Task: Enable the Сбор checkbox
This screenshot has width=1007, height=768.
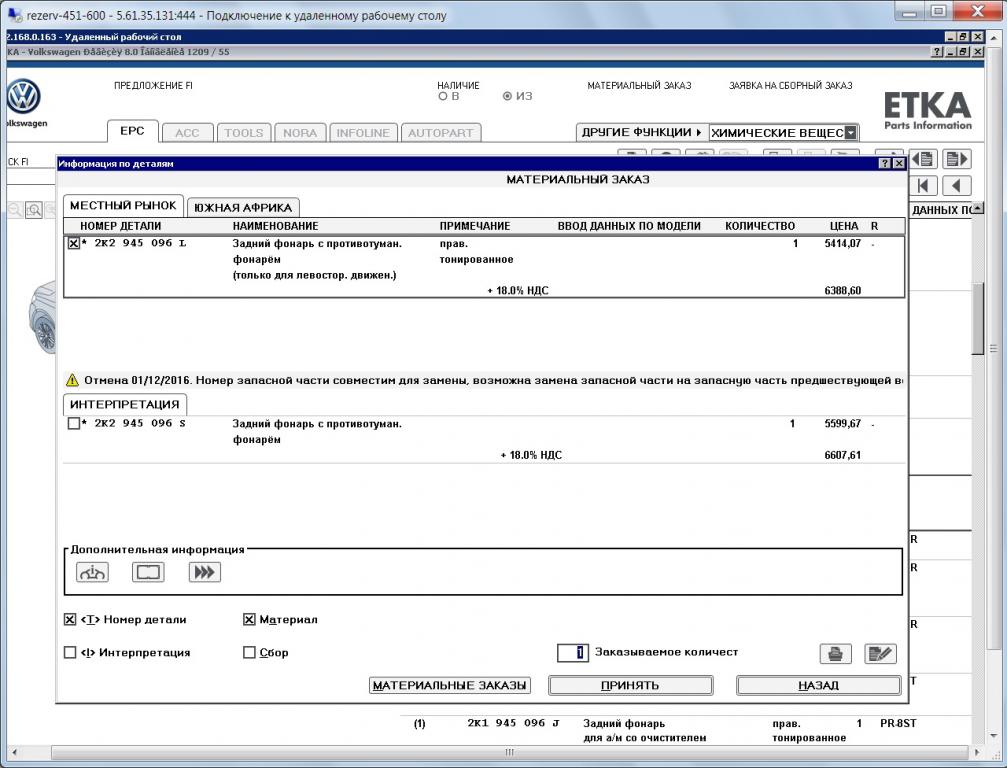Action: tap(249, 652)
